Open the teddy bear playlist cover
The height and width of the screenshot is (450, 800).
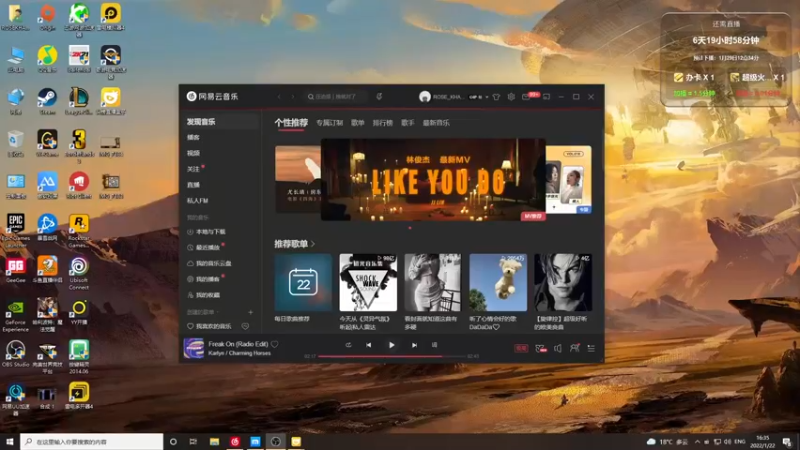pos(498,282)
